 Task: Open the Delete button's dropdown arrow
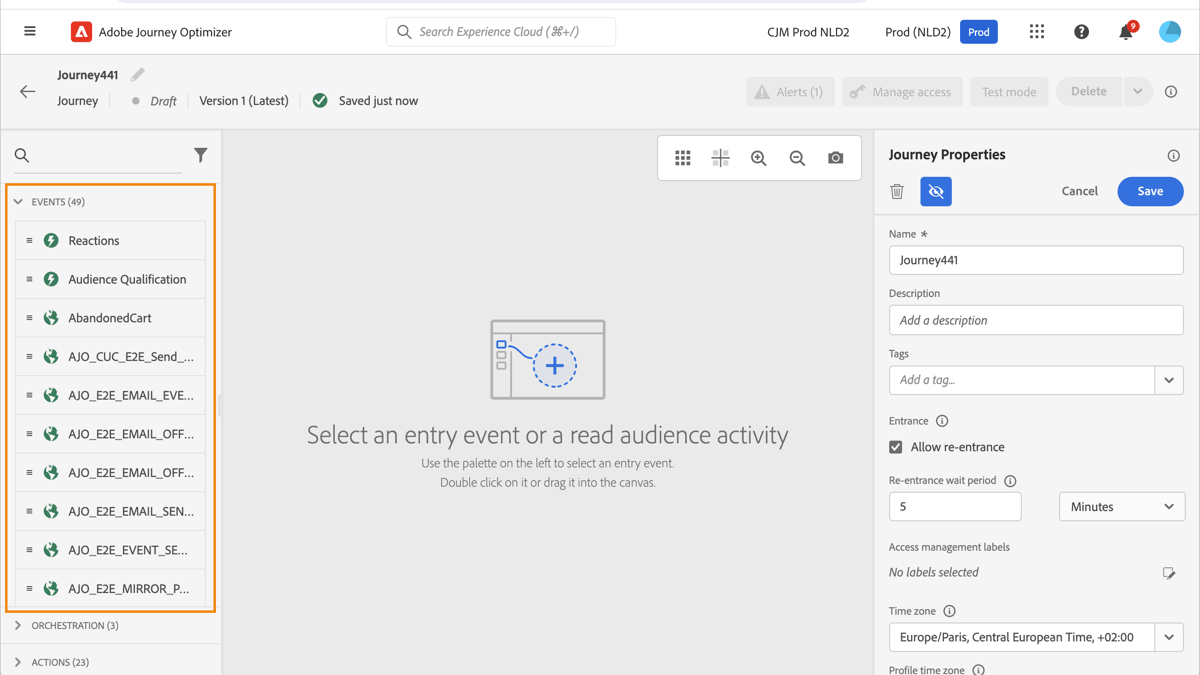[1137, 91]
